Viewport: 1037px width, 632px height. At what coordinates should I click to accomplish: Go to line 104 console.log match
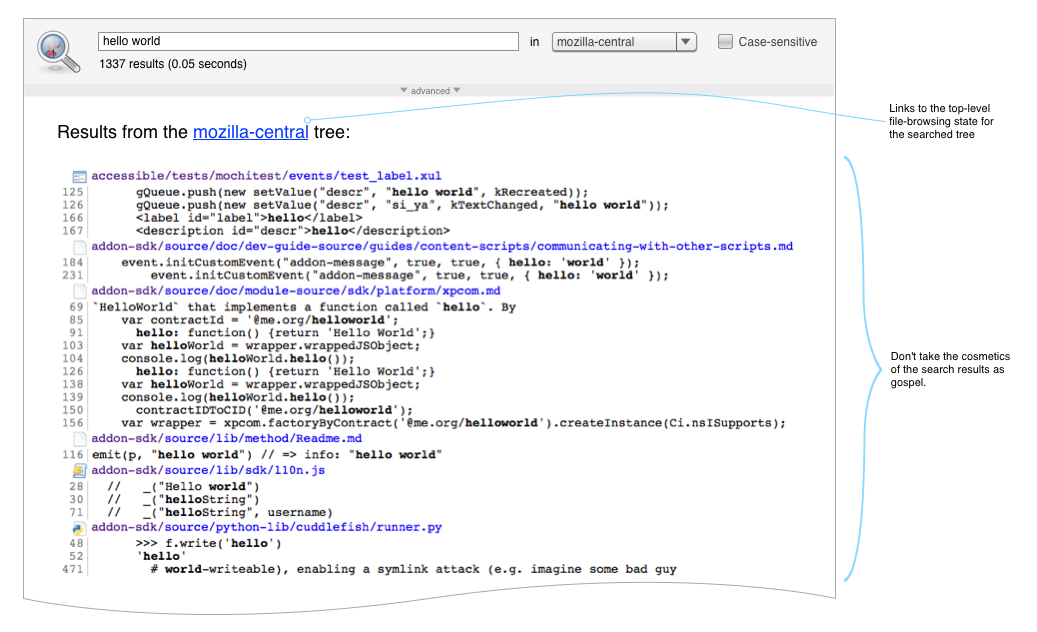pyautogui.click(x=73, y=359)
